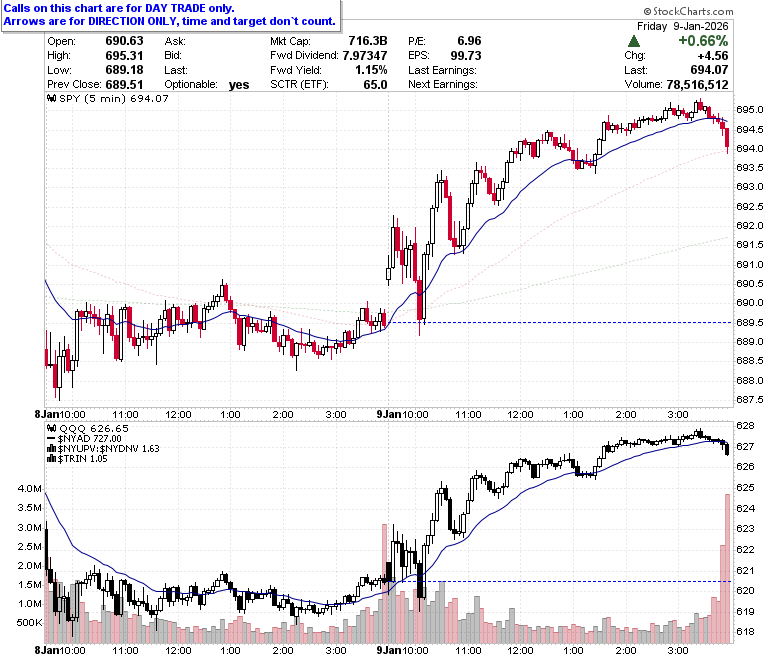The height and width of the screenshot is (659, 780).
Task: Click the +0.66% percent change value
Action: tap(703, 41)
